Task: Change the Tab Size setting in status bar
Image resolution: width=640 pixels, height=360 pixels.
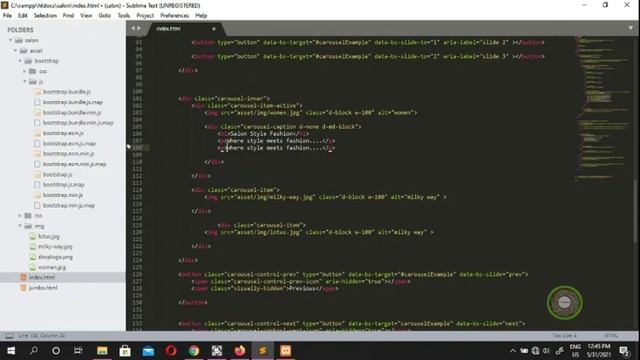Action: coord(564,336)
